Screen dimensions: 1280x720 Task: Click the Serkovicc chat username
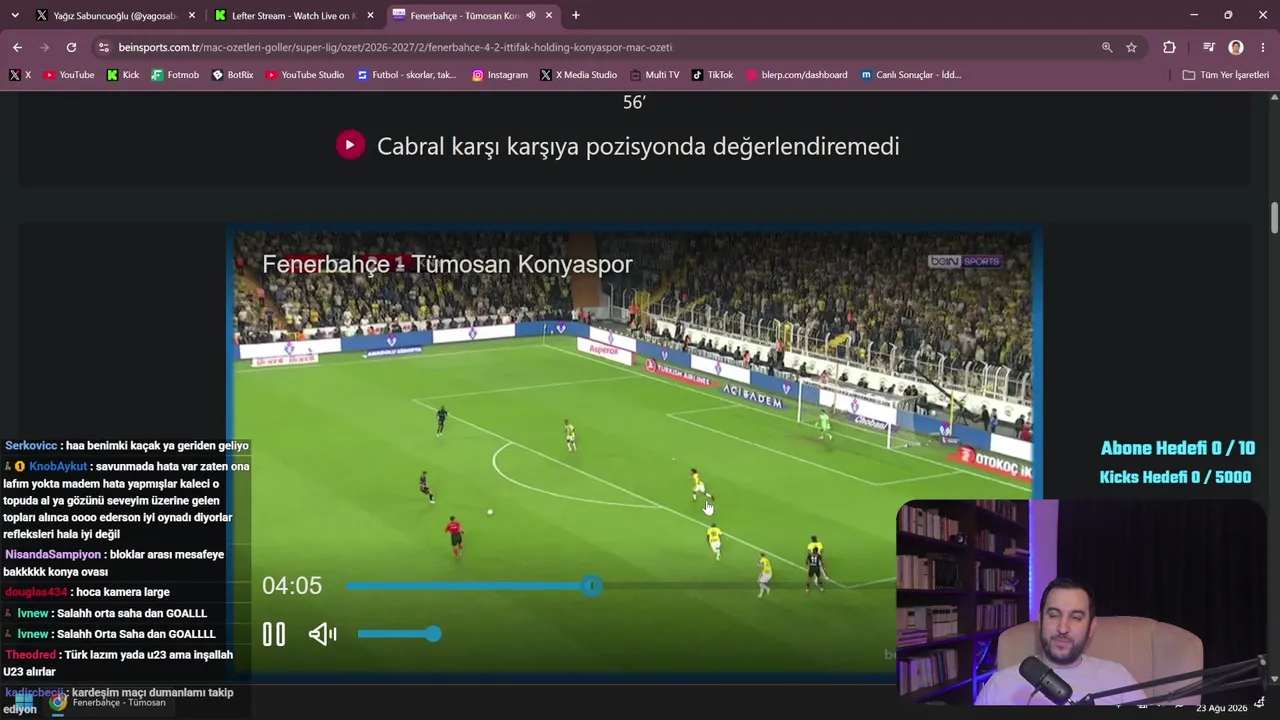(31, 446)
